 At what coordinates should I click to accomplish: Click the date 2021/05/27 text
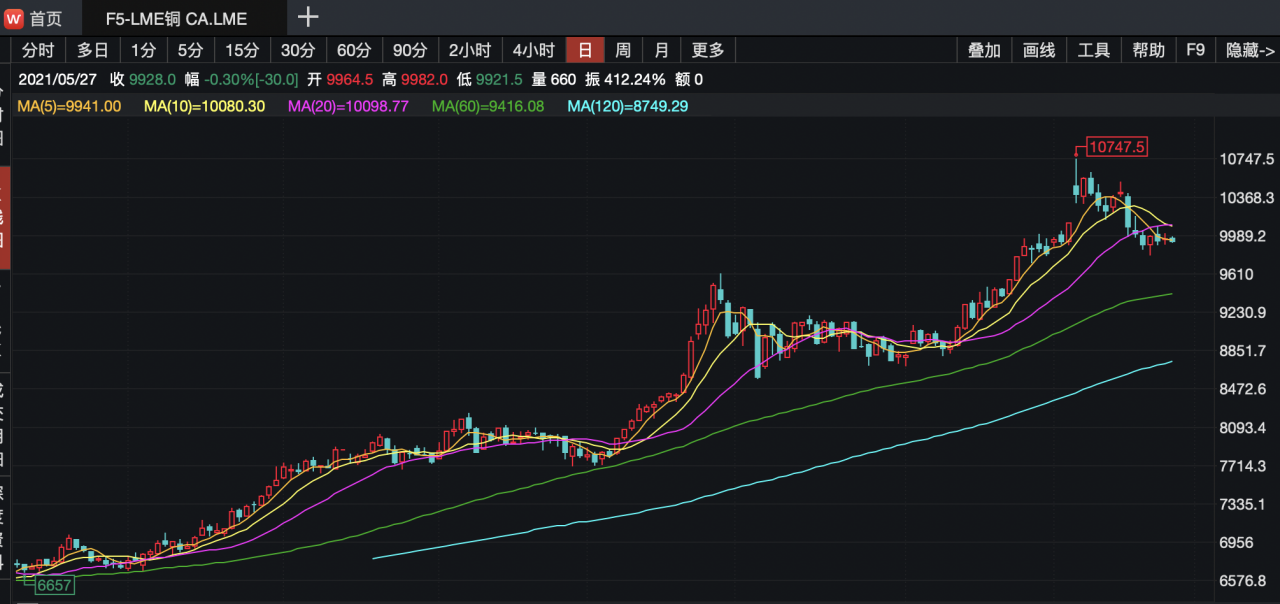[x=58, y=80]
